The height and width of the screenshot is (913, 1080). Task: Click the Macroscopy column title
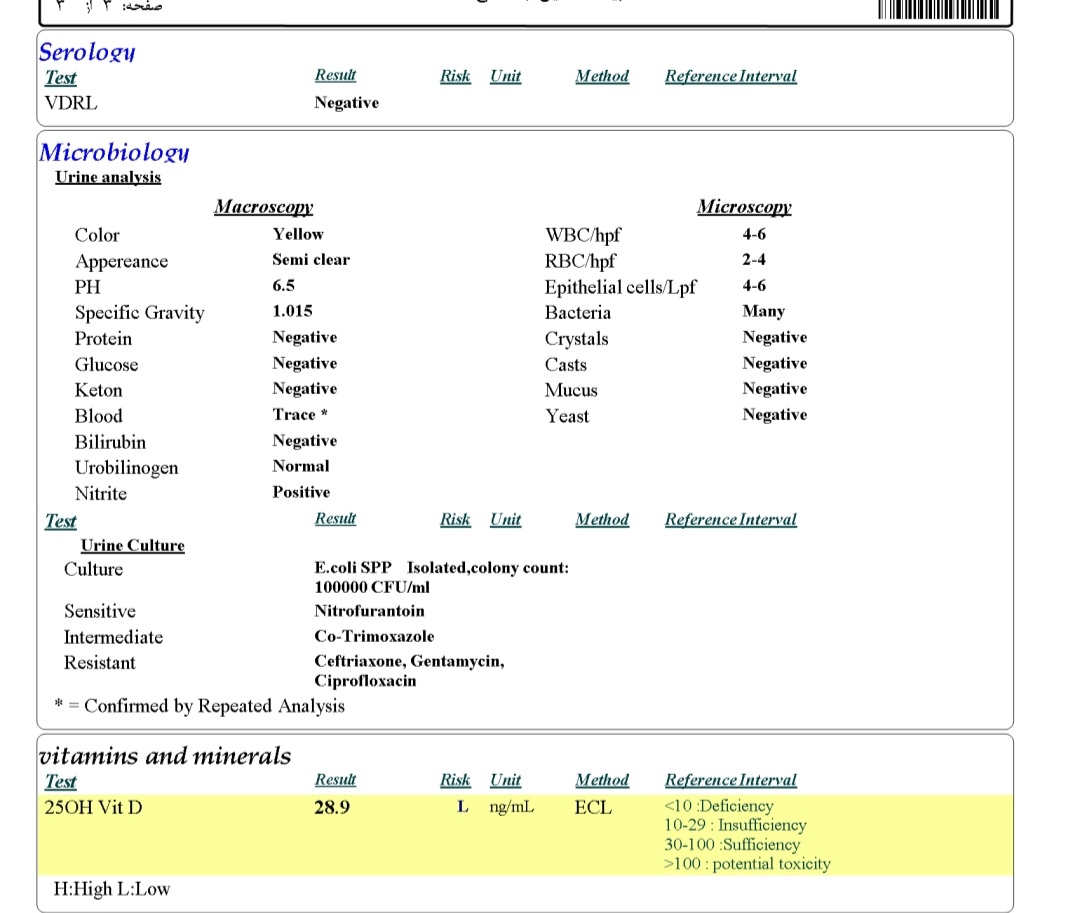pyautogui.click(x=263, y=207)
